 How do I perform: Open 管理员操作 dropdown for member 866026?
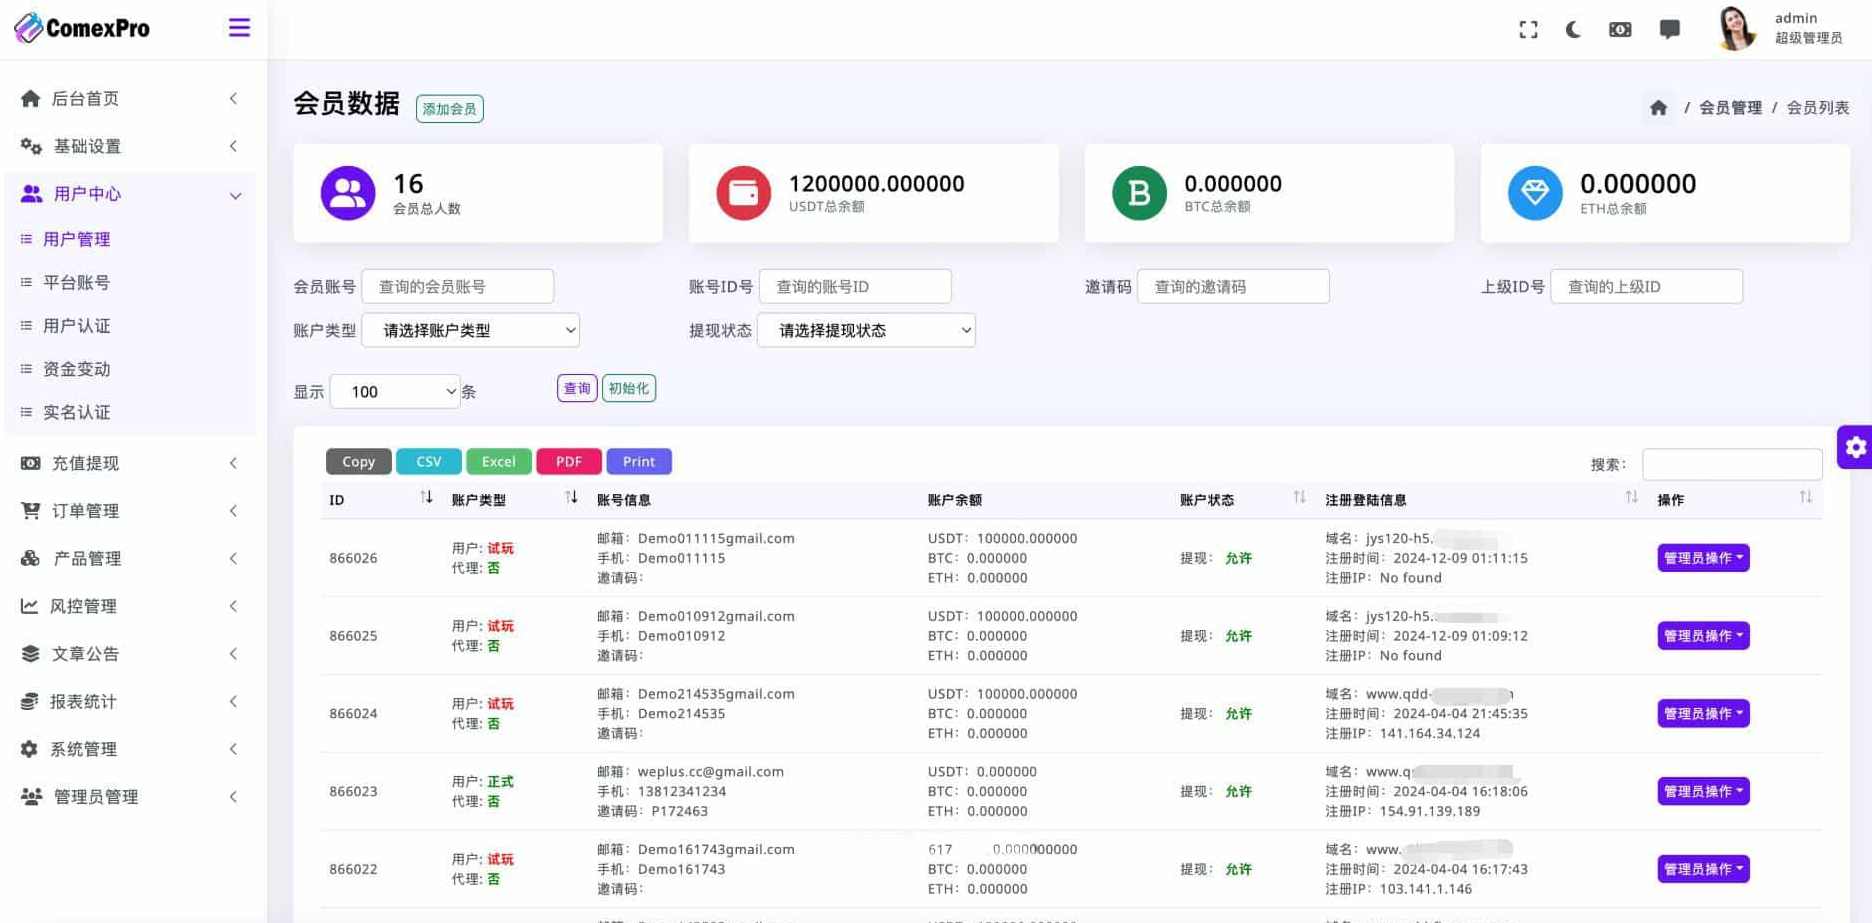coord(1702,558)
